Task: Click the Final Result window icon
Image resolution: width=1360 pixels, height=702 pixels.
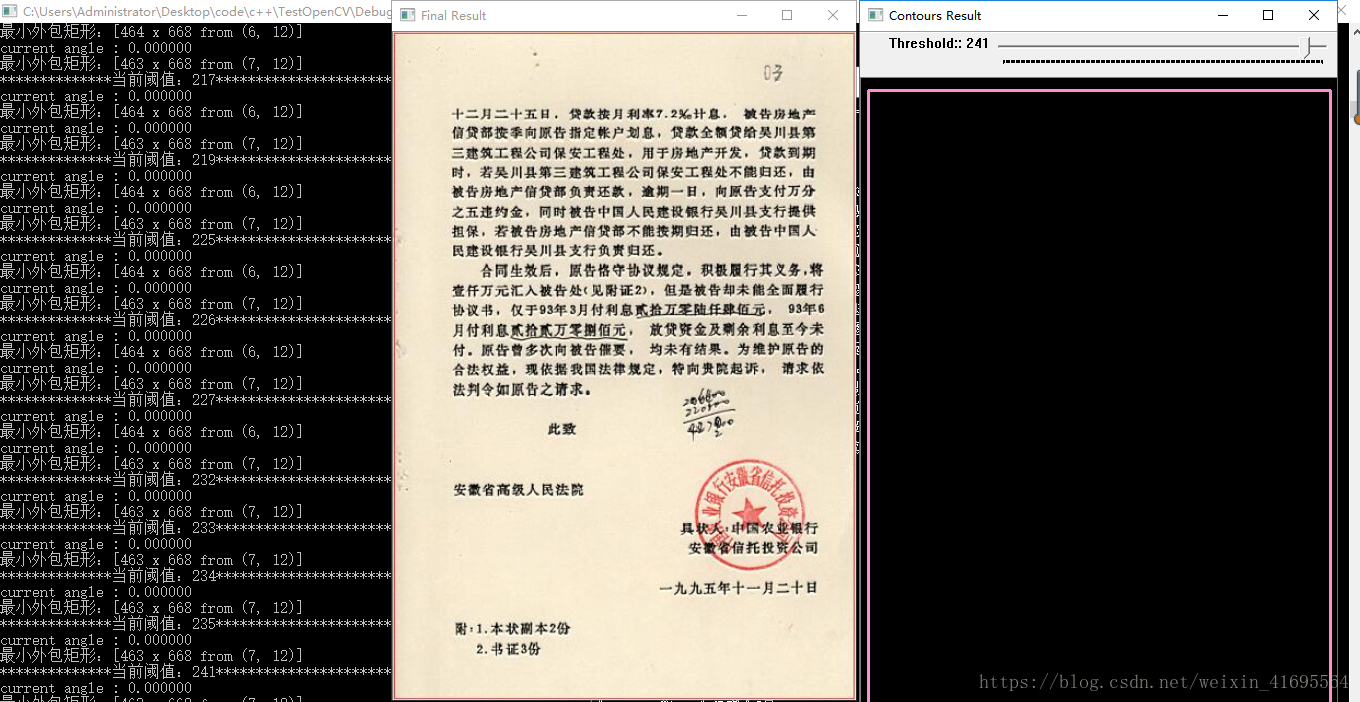Action: (407, 15)
